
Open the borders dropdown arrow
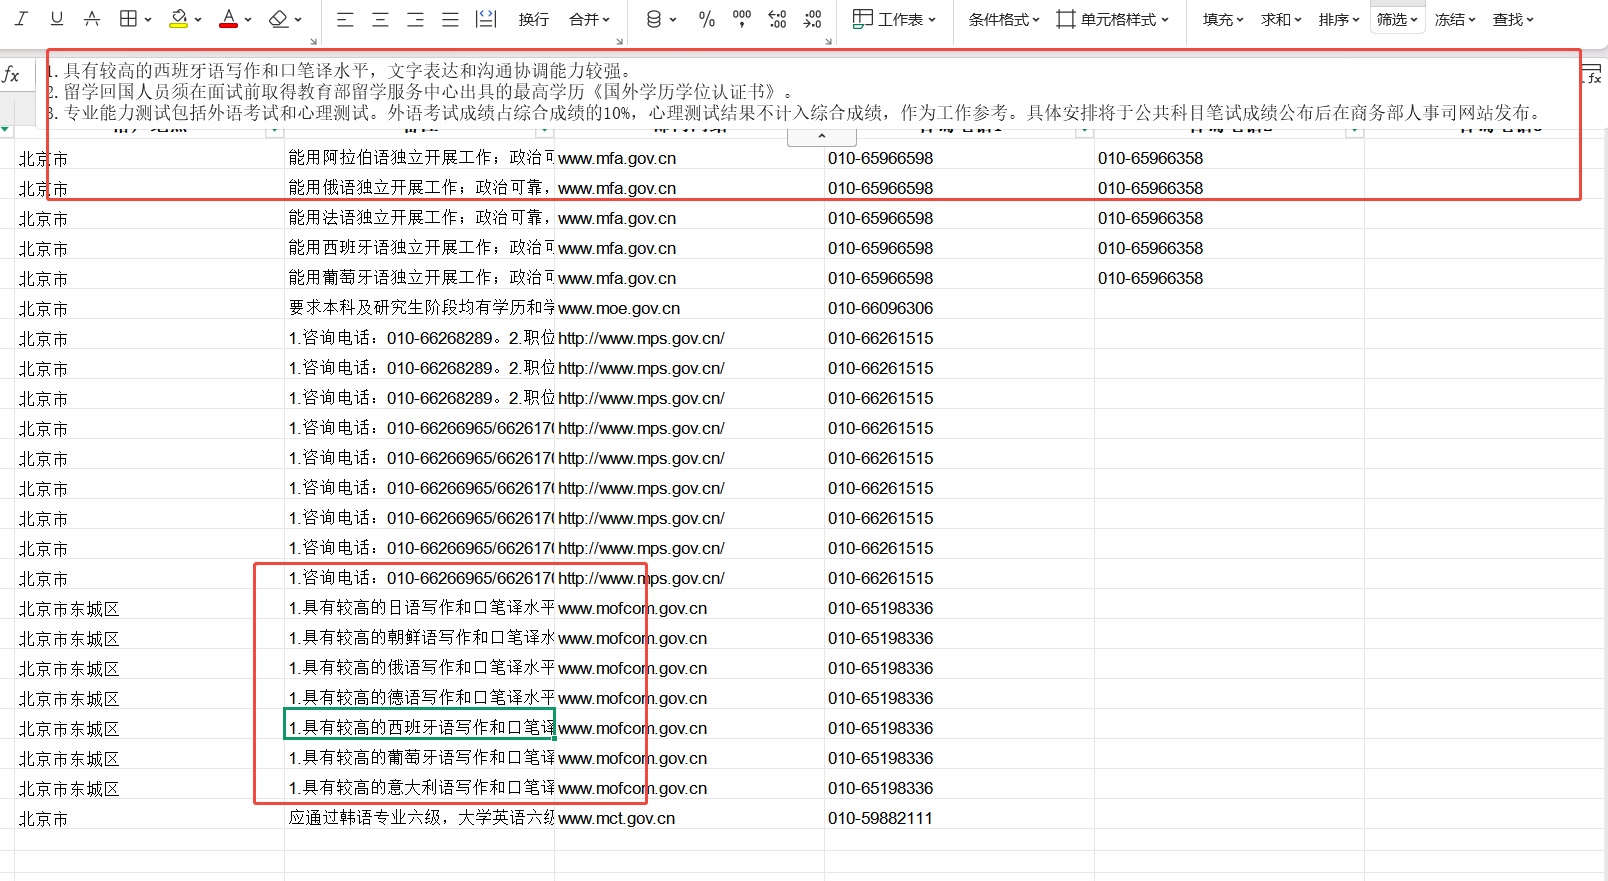click(x=148, y=19)
